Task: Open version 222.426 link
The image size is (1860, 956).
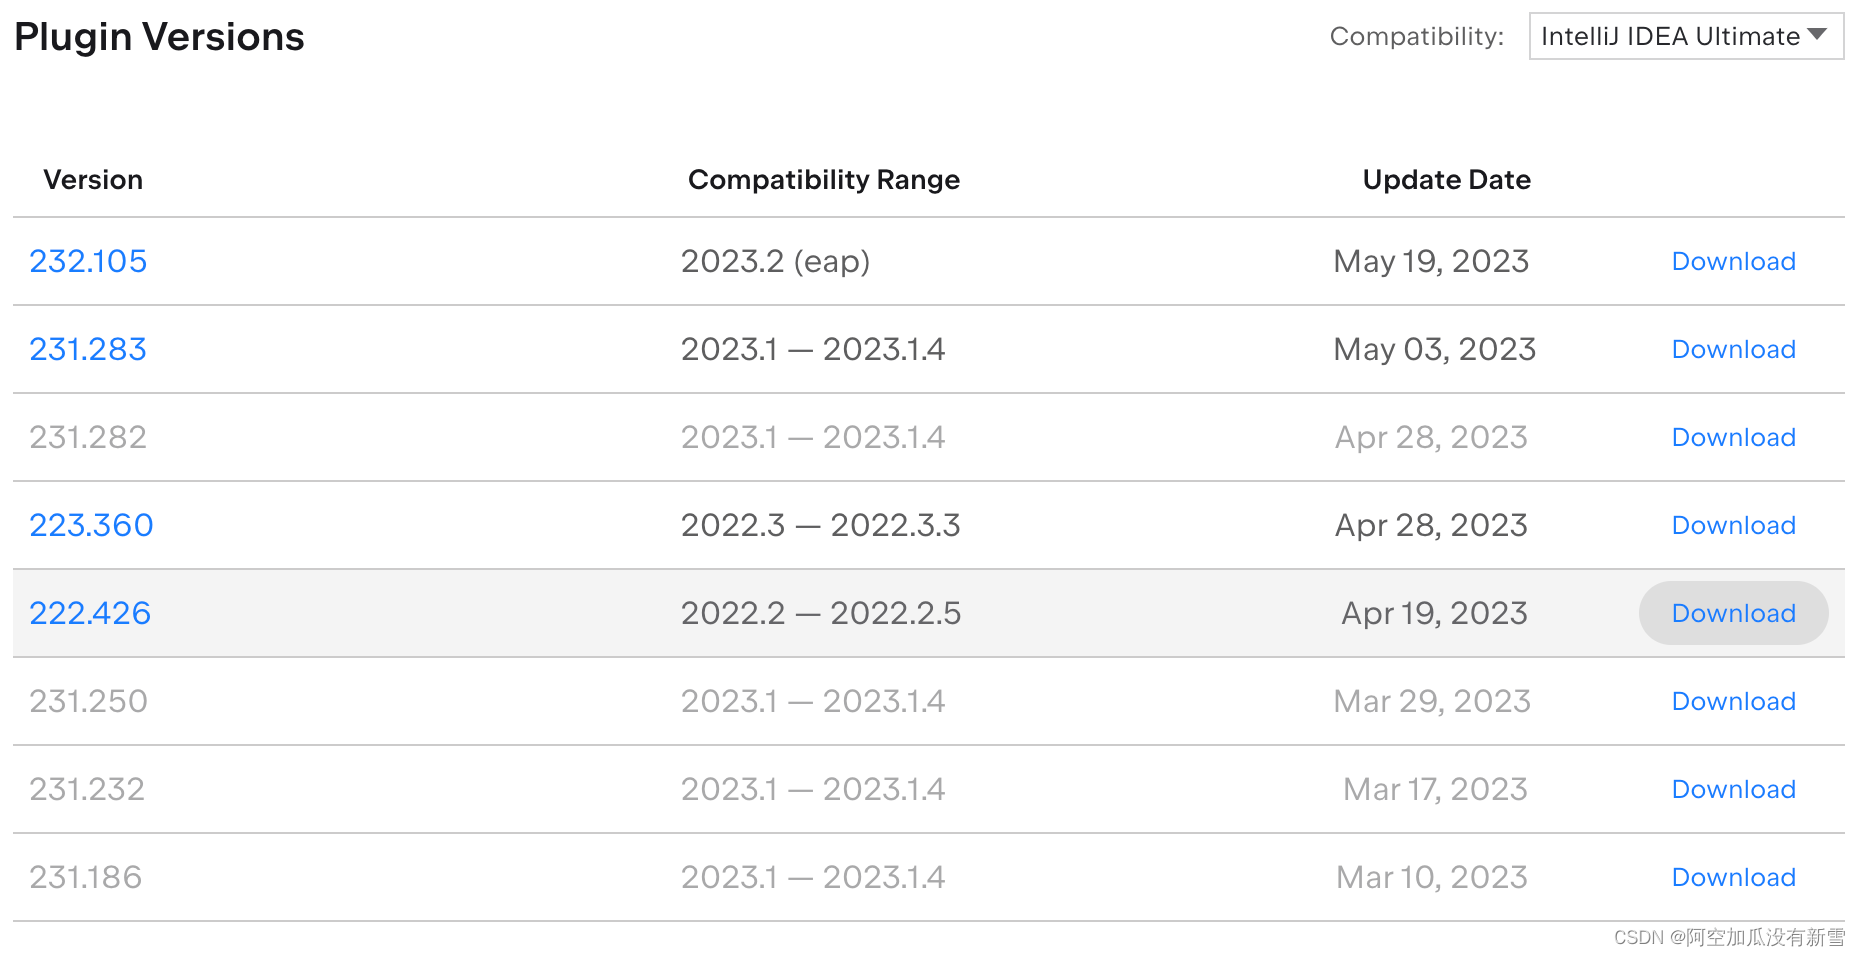Action: (x=90, y=613)
